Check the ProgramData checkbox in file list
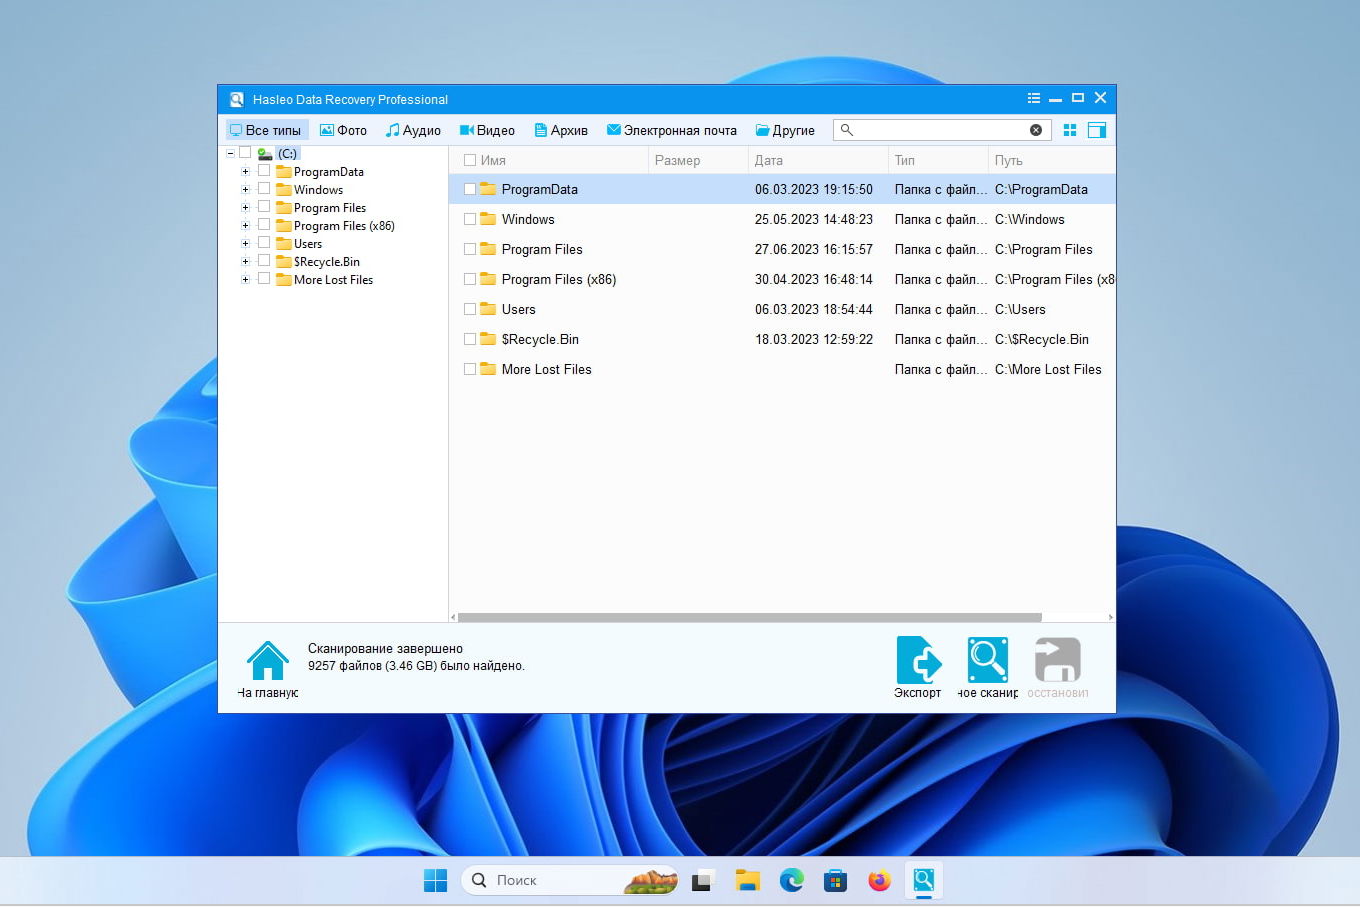 (x=470, y=189)
